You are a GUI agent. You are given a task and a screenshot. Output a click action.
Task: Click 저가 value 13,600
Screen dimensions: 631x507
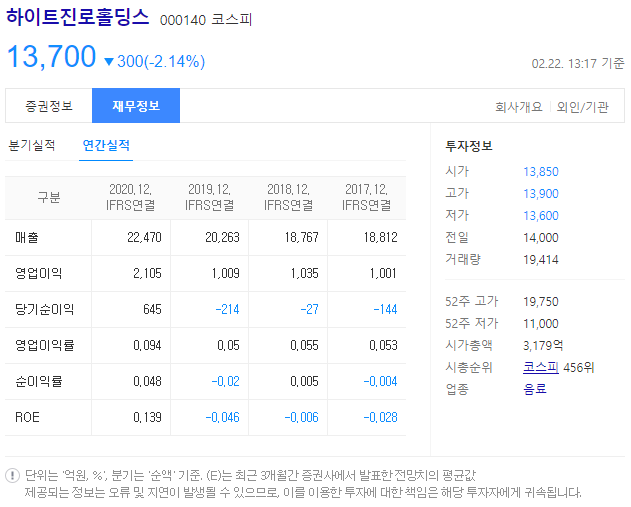(x=541, y=216)
